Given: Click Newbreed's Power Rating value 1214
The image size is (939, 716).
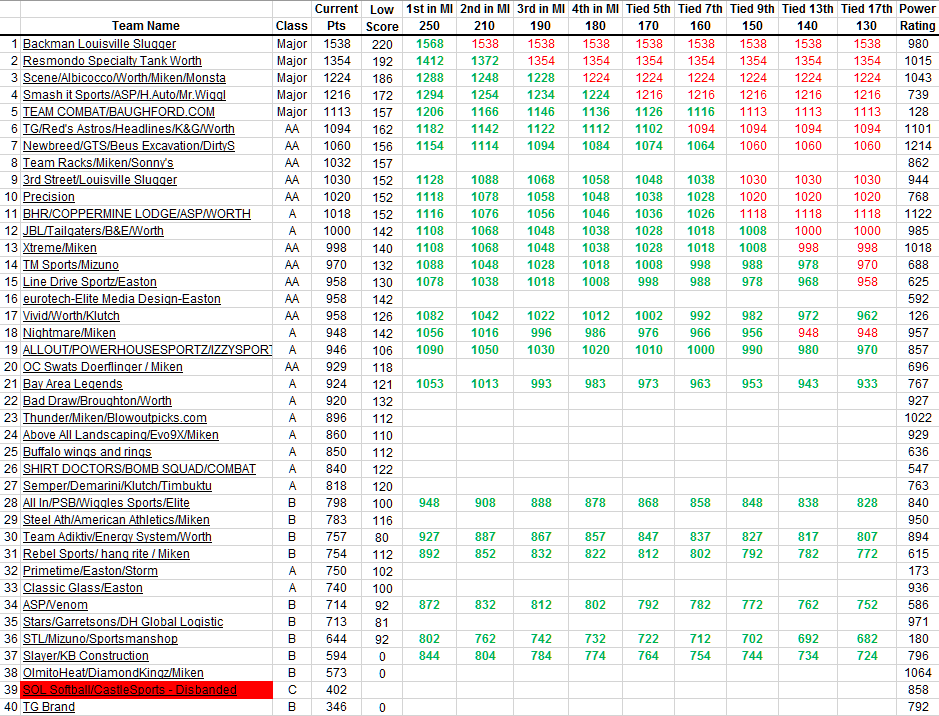Looking at the screenshot, I should click(918, 145).
